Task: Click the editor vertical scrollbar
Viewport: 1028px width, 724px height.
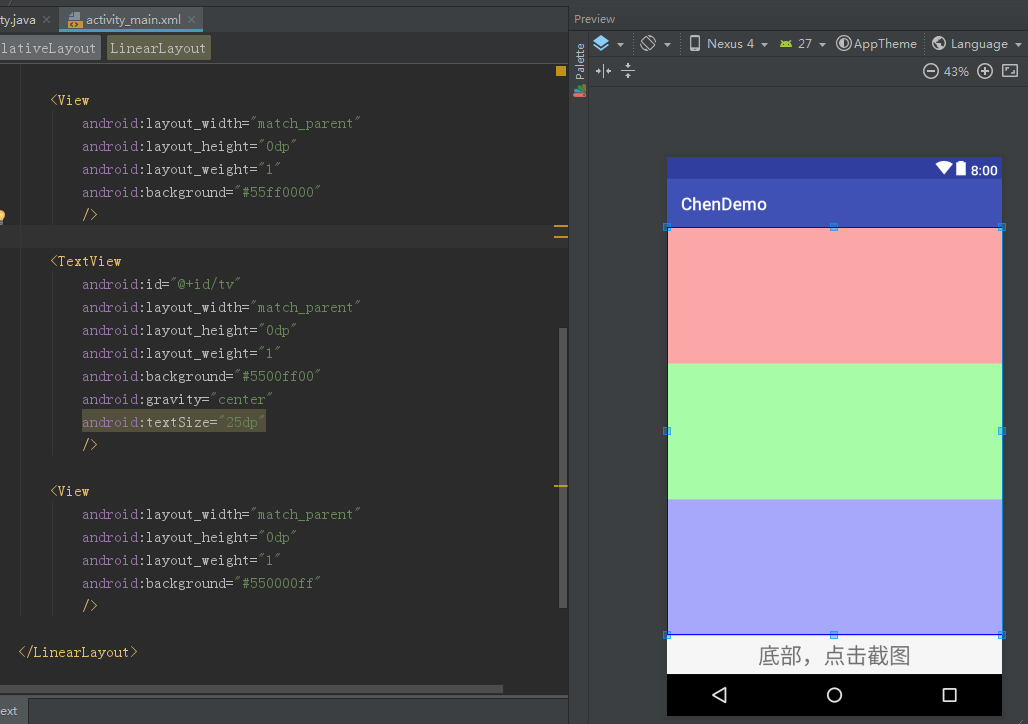Action: tap(563, 468)
